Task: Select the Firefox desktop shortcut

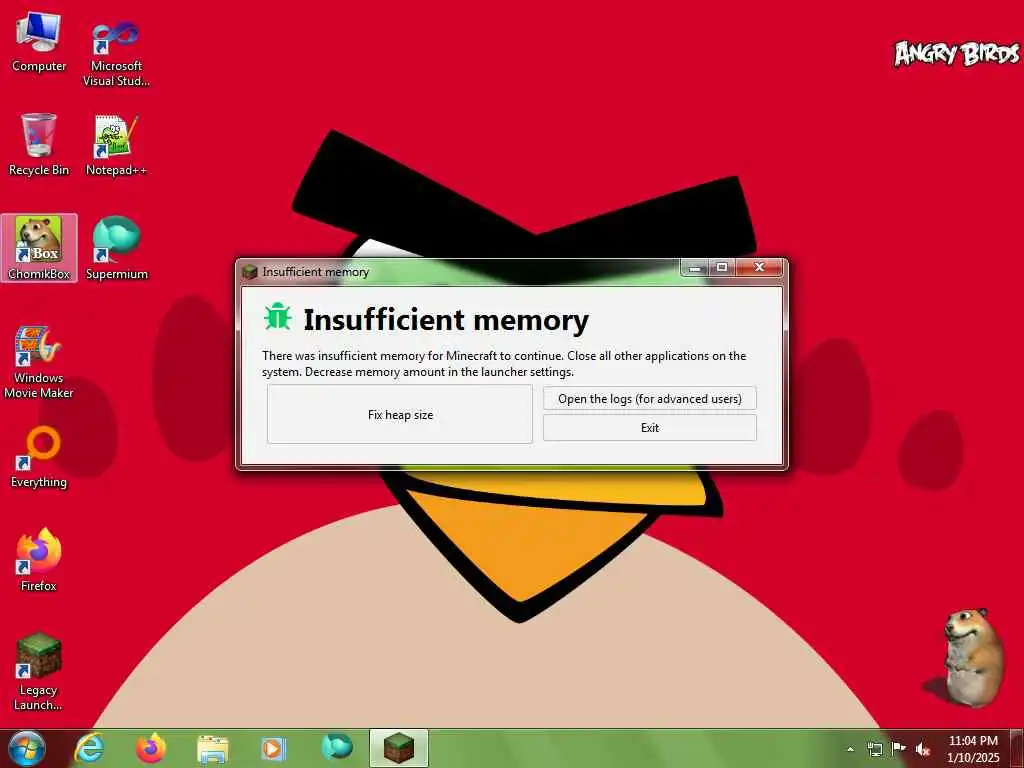Action: (x=39, y=560)
